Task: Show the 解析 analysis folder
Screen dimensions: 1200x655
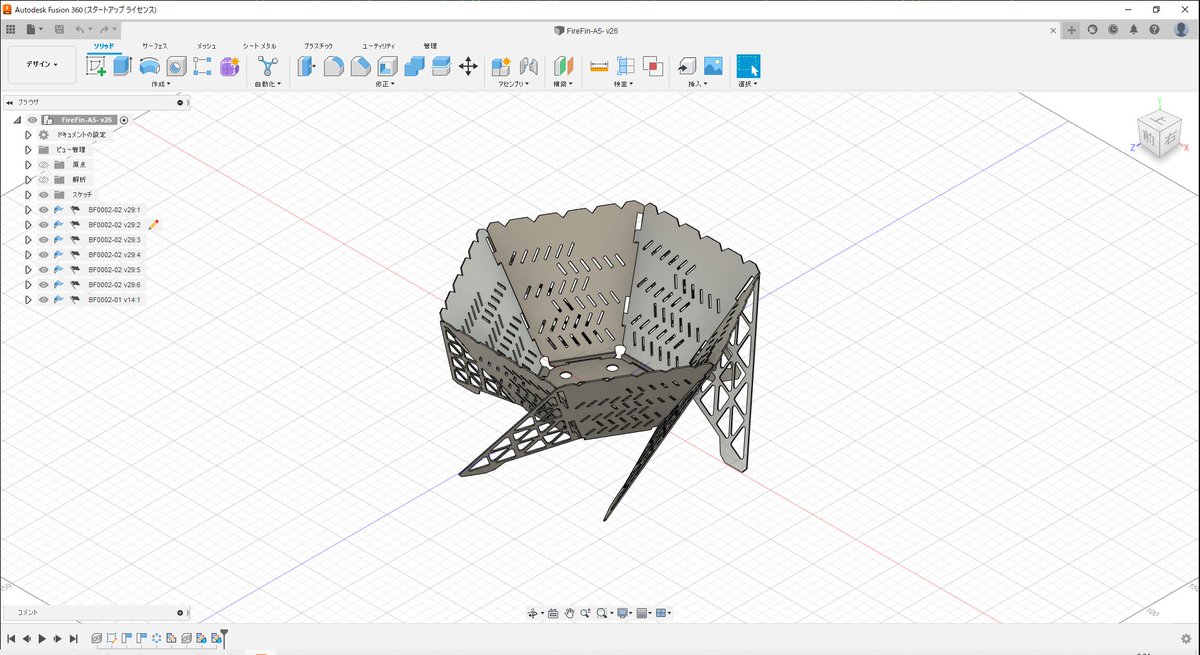Action: coord(44,179)
